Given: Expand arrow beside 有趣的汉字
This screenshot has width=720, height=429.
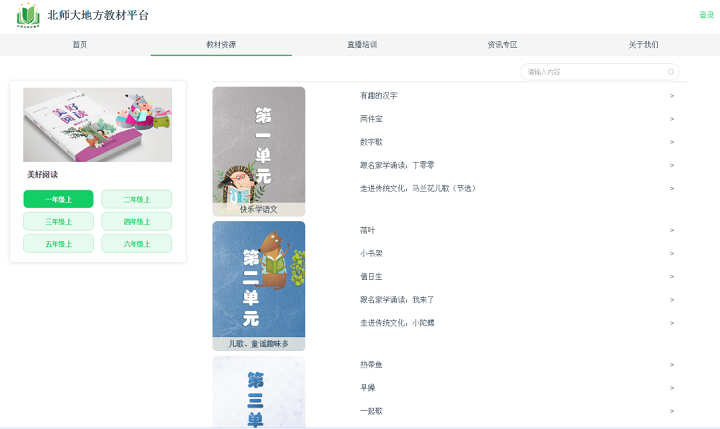Looking at the screenshot, I should click(672, 96).
